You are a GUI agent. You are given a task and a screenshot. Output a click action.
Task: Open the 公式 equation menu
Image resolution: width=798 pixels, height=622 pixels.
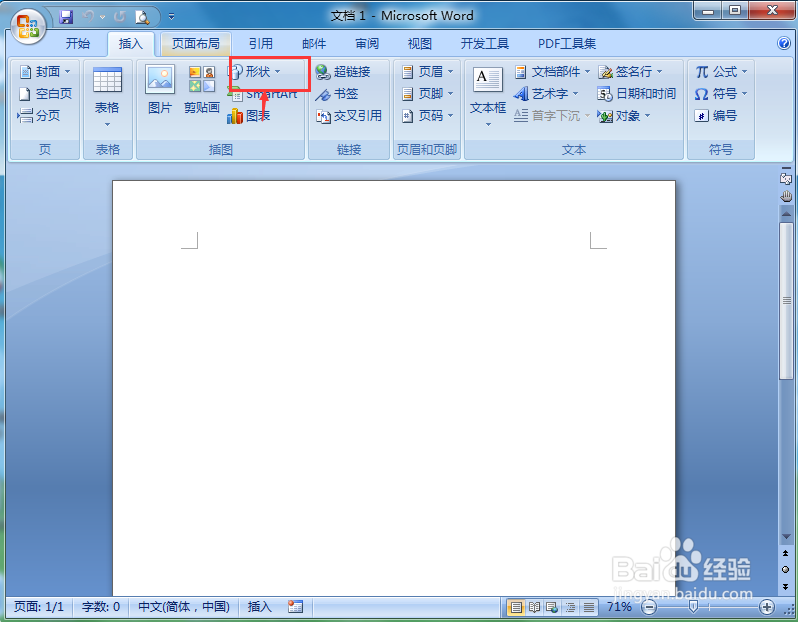tap(721, 72)
